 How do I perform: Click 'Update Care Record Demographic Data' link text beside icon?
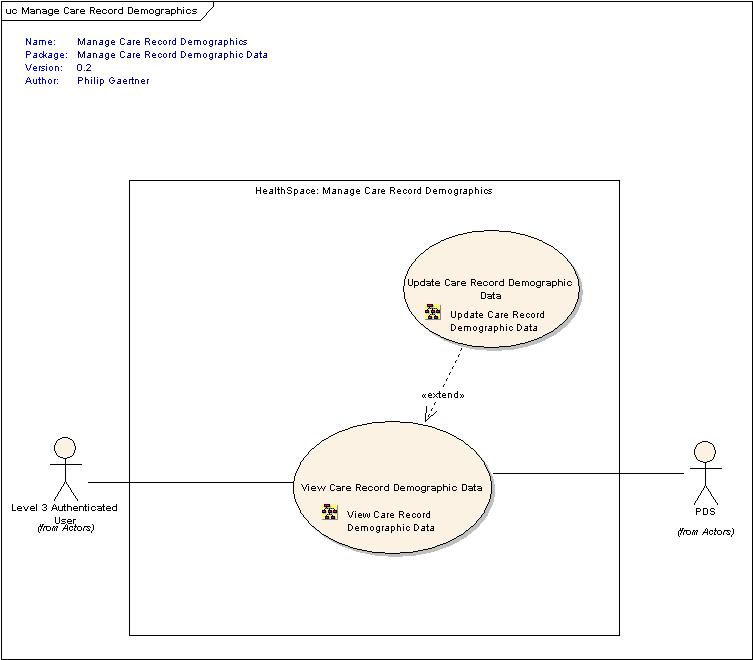[497, 321]
